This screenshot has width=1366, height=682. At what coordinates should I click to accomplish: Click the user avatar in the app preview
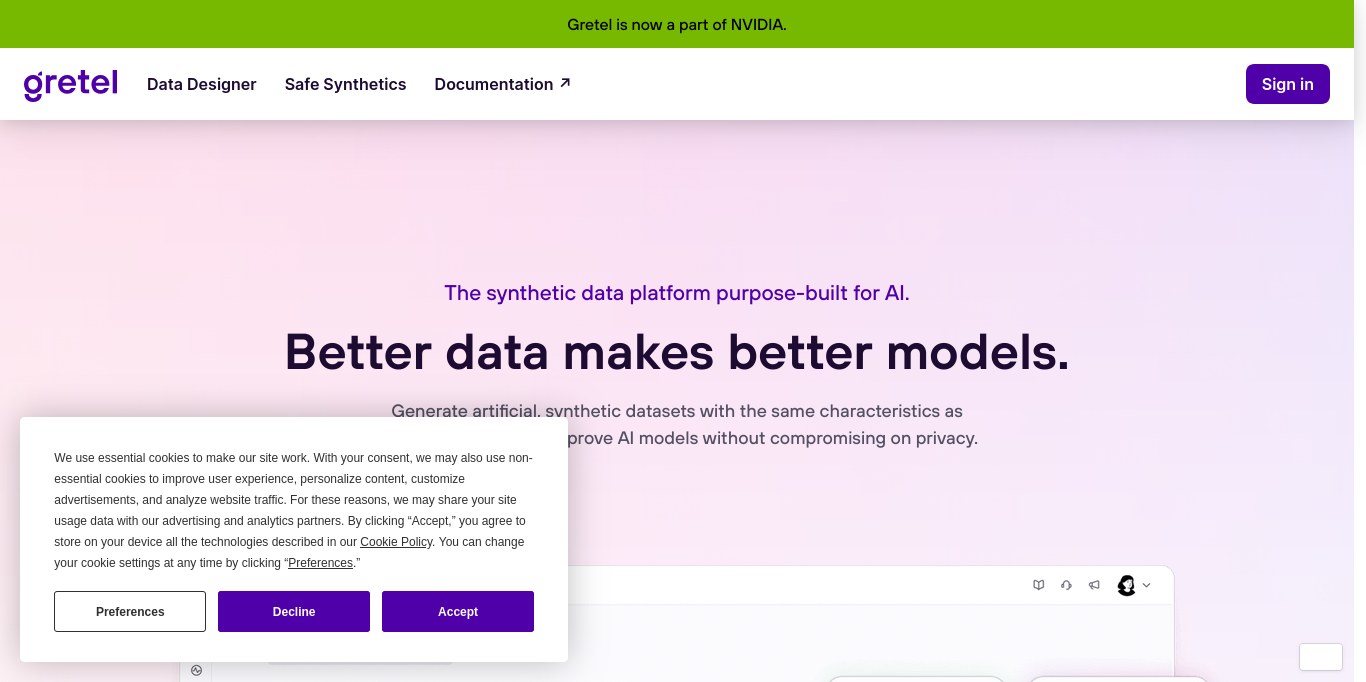click(1126, 585)
